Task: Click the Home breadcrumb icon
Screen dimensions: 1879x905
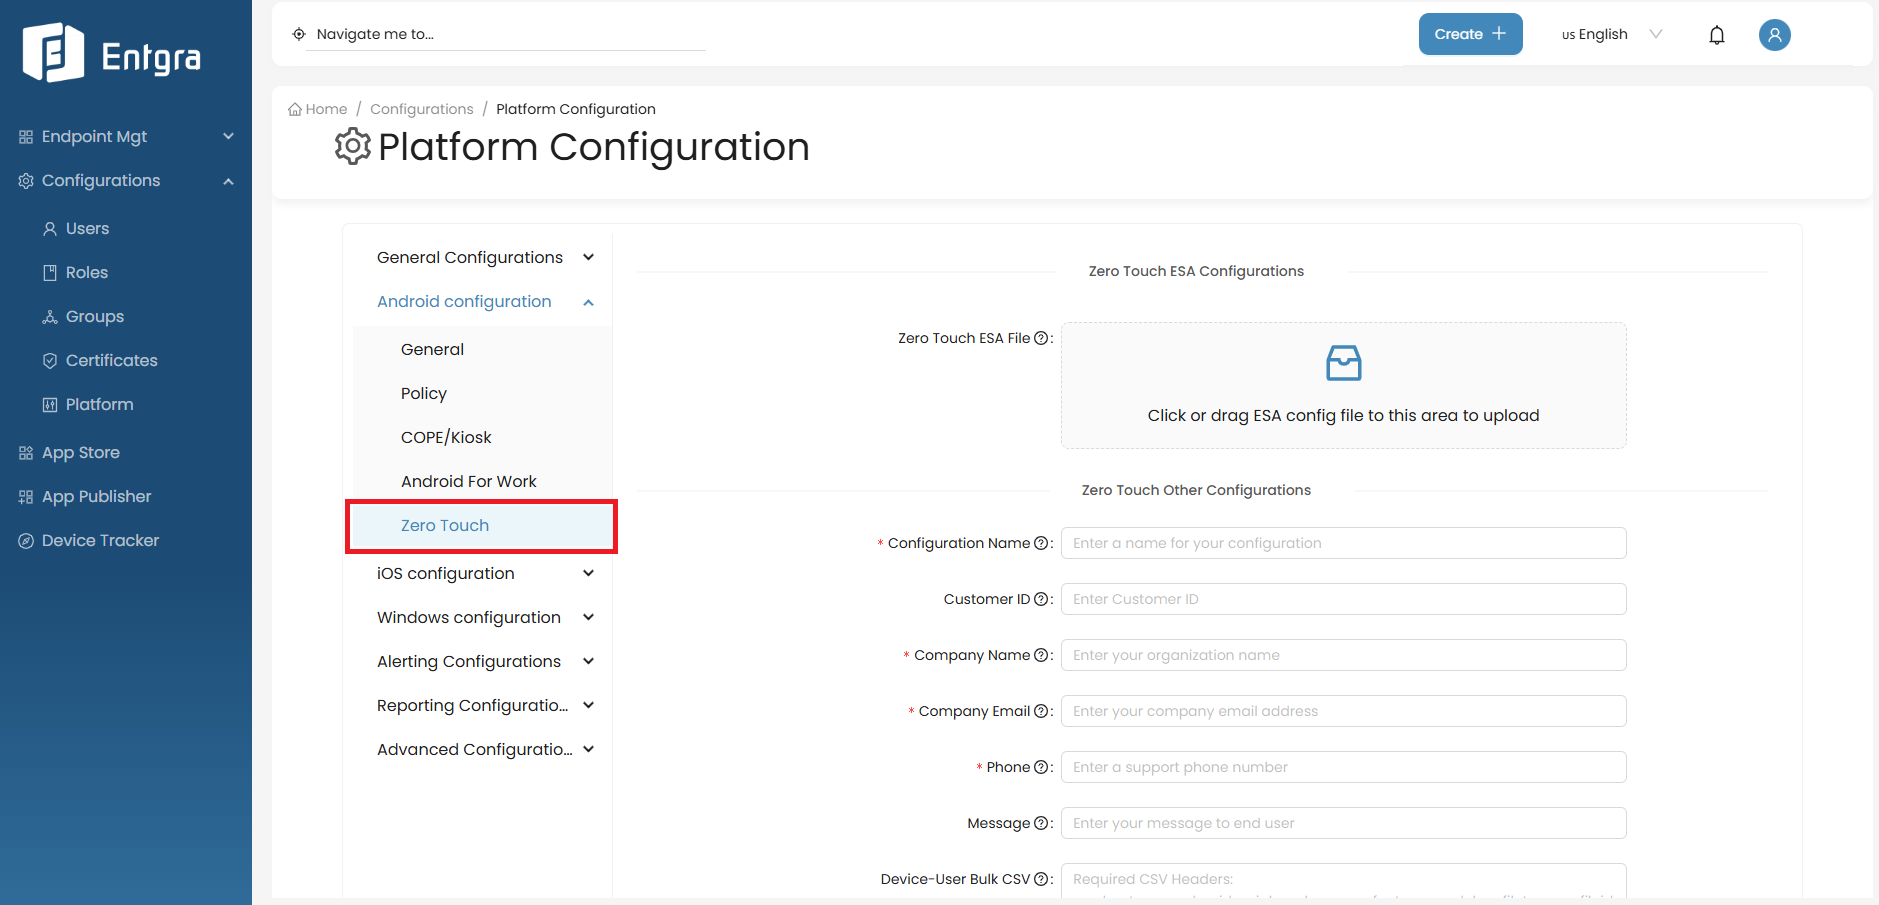Action: (x=295, y=109)
